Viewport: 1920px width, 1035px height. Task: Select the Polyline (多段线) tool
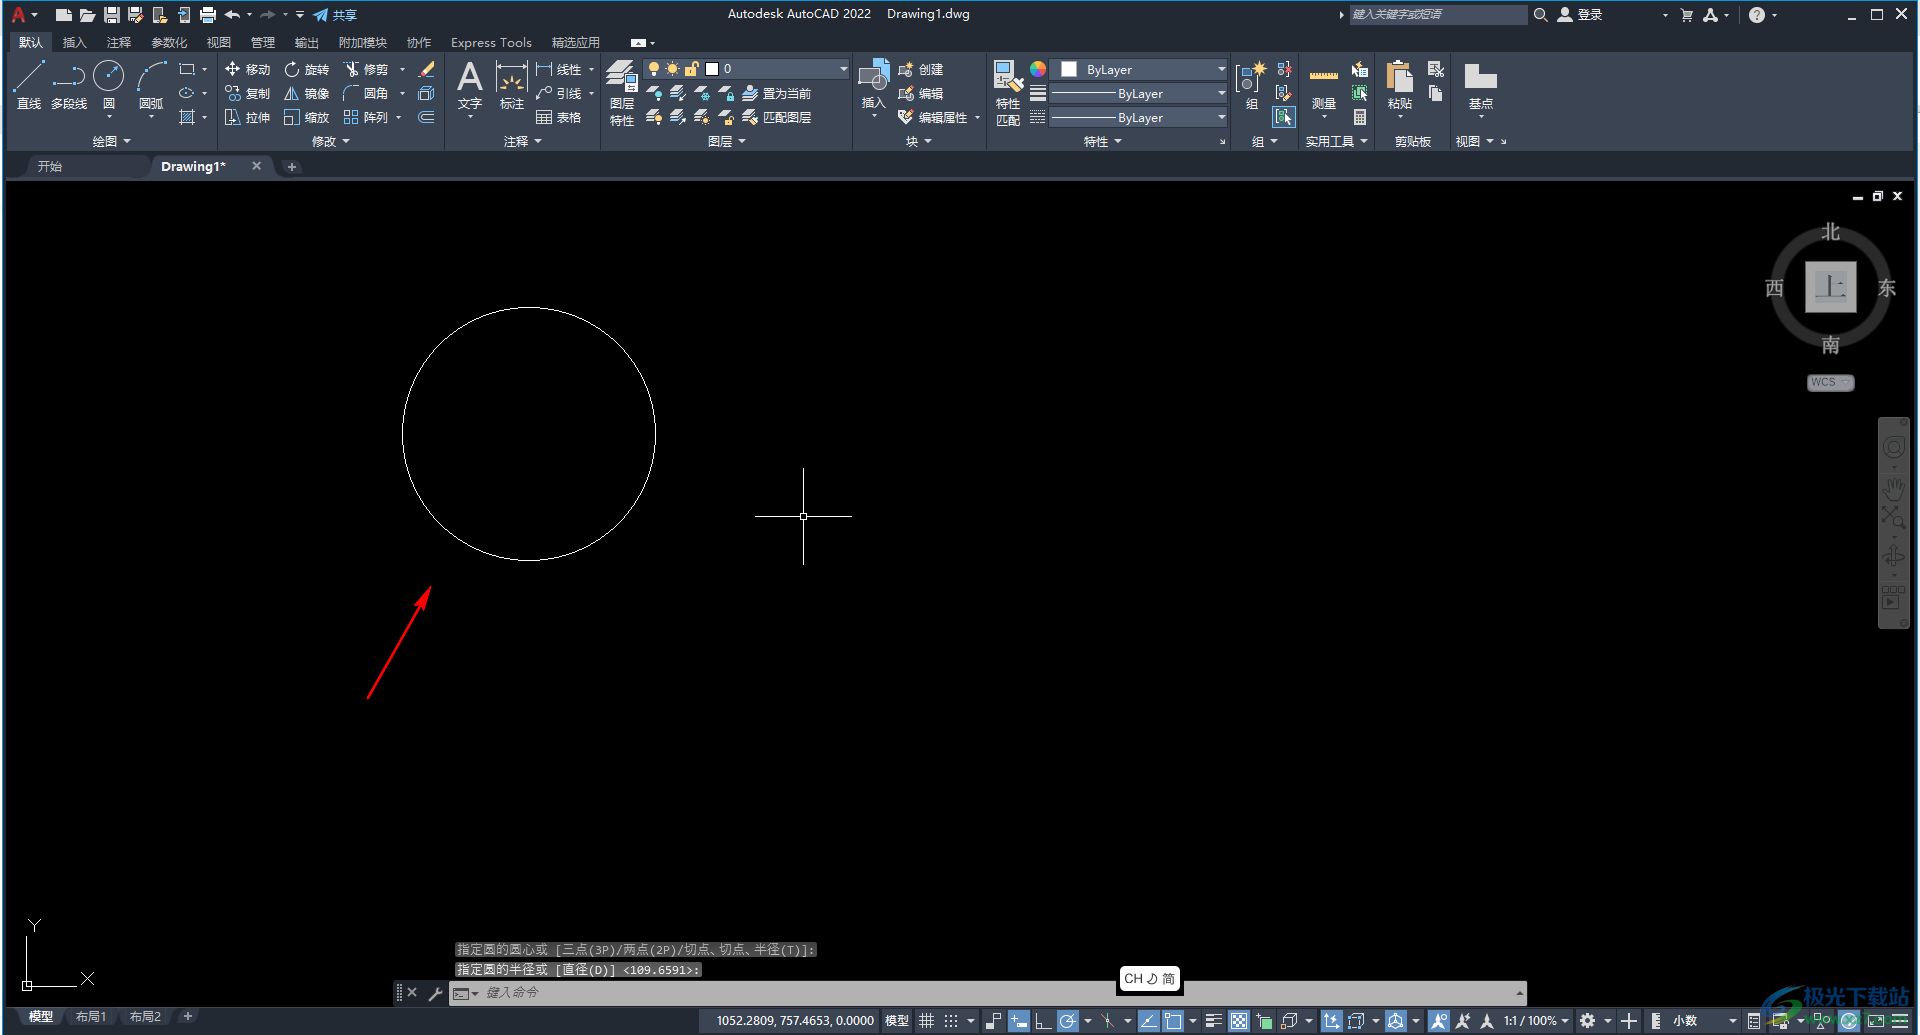(x=69, y=84)
